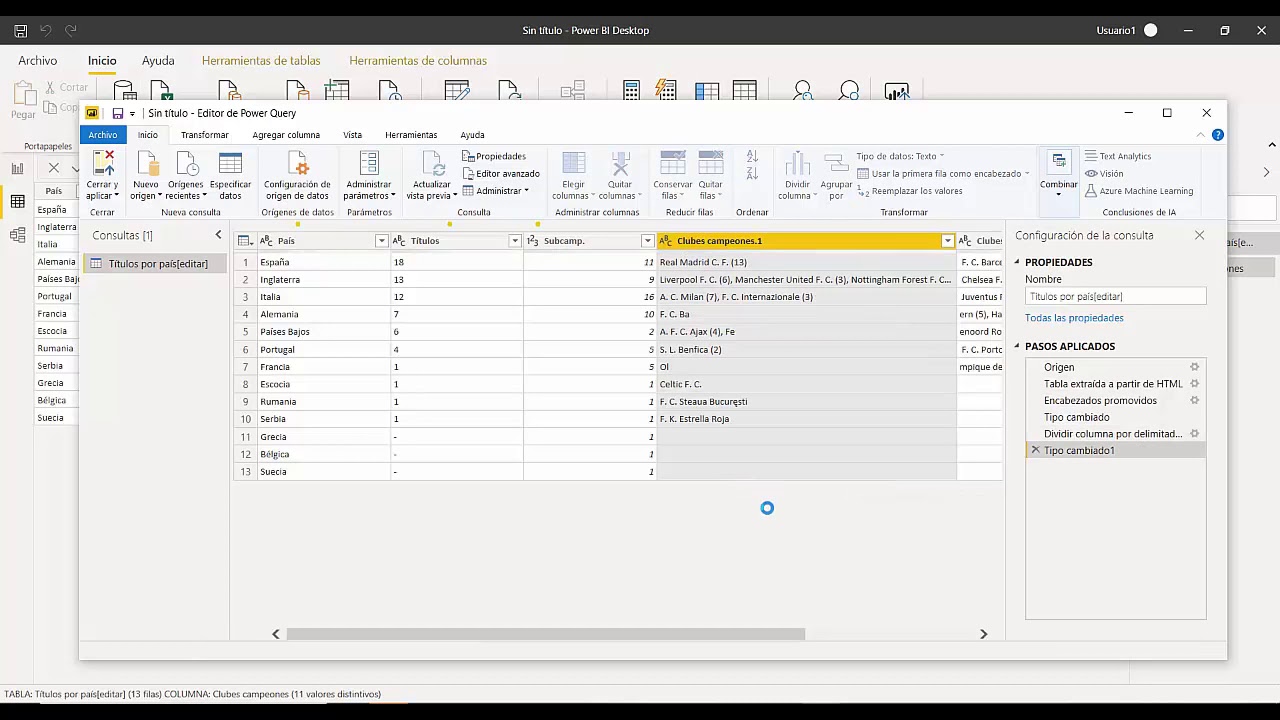Click the Conservar filas icon
The image size is (1280, 720).
coord(673,164)
